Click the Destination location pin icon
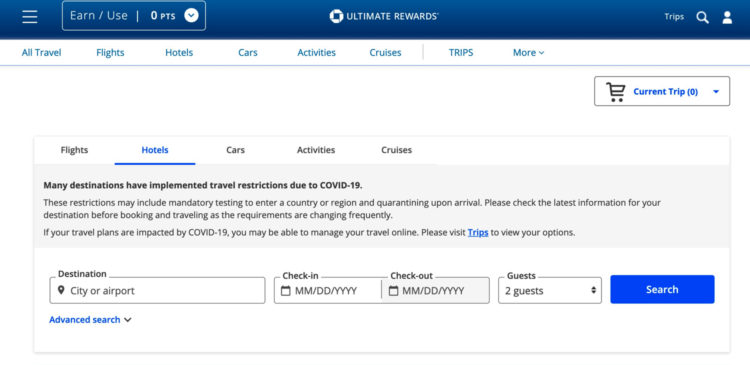The height and width of the screenshot is (365, 750). (61, 290)
